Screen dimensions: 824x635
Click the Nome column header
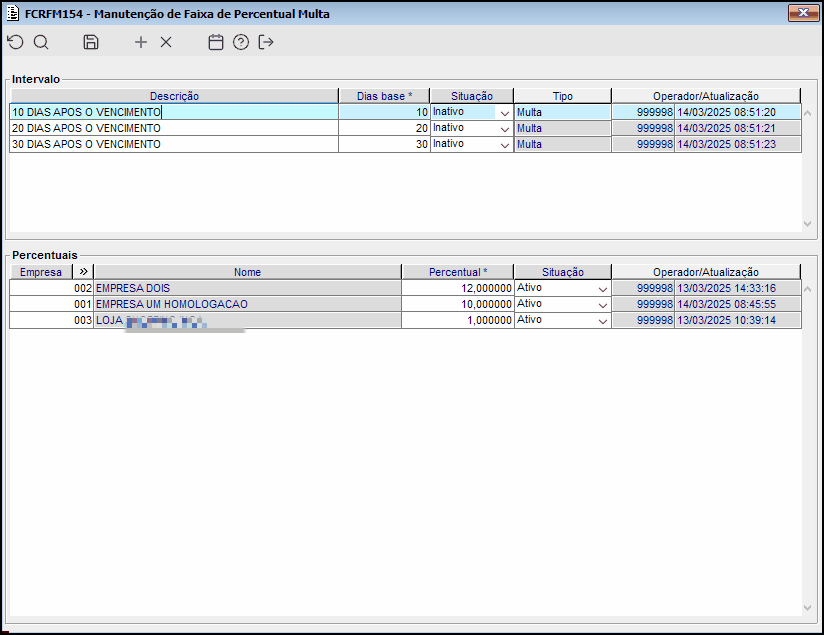click(x=248, y=272)
